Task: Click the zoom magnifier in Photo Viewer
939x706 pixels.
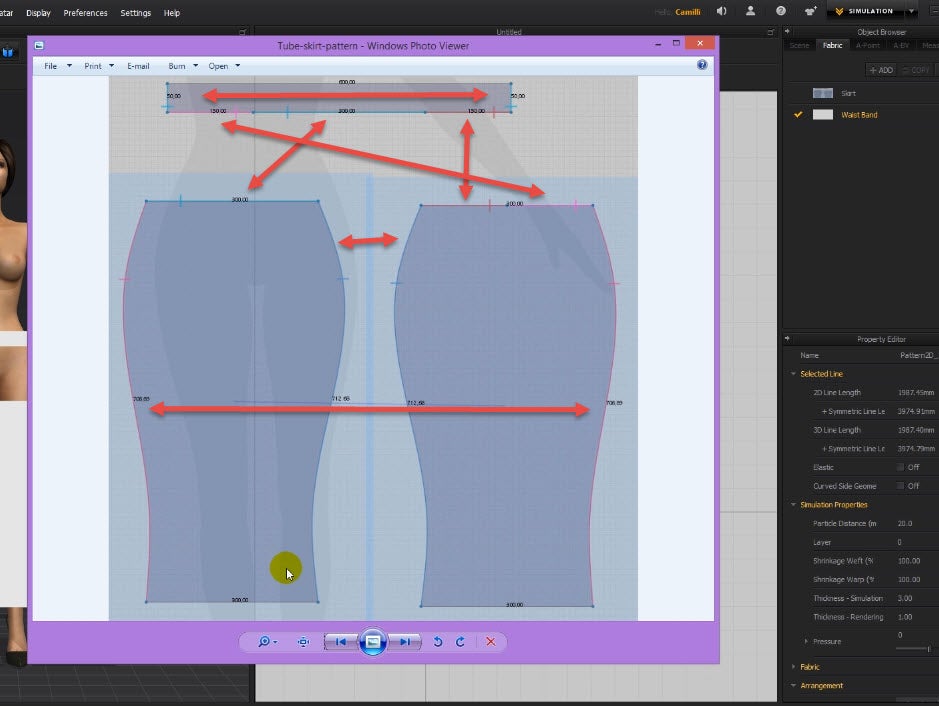Action: [265, 642]
